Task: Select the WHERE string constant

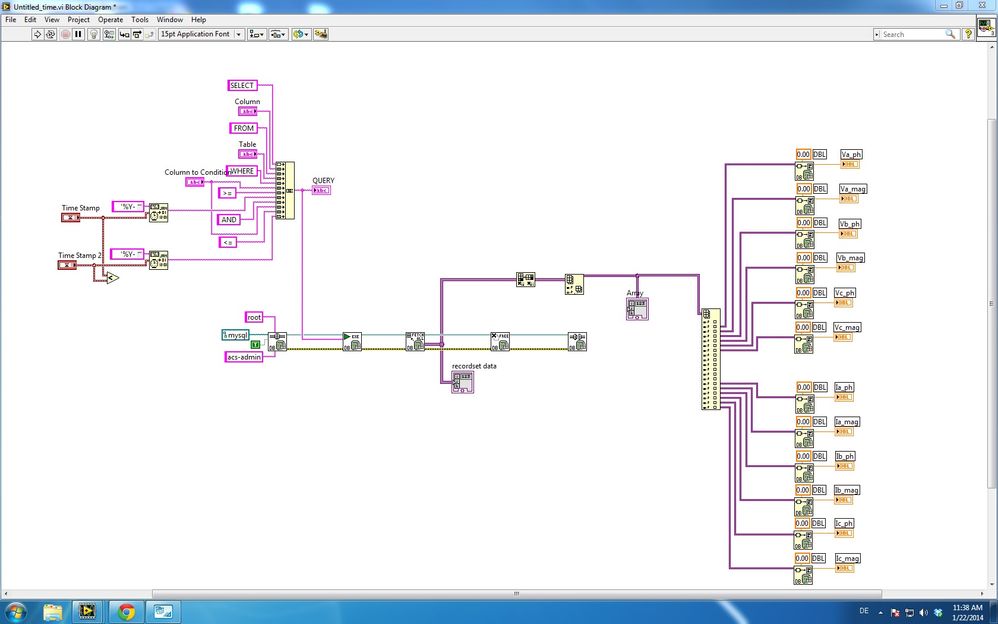Action: (x=241, y=171)
